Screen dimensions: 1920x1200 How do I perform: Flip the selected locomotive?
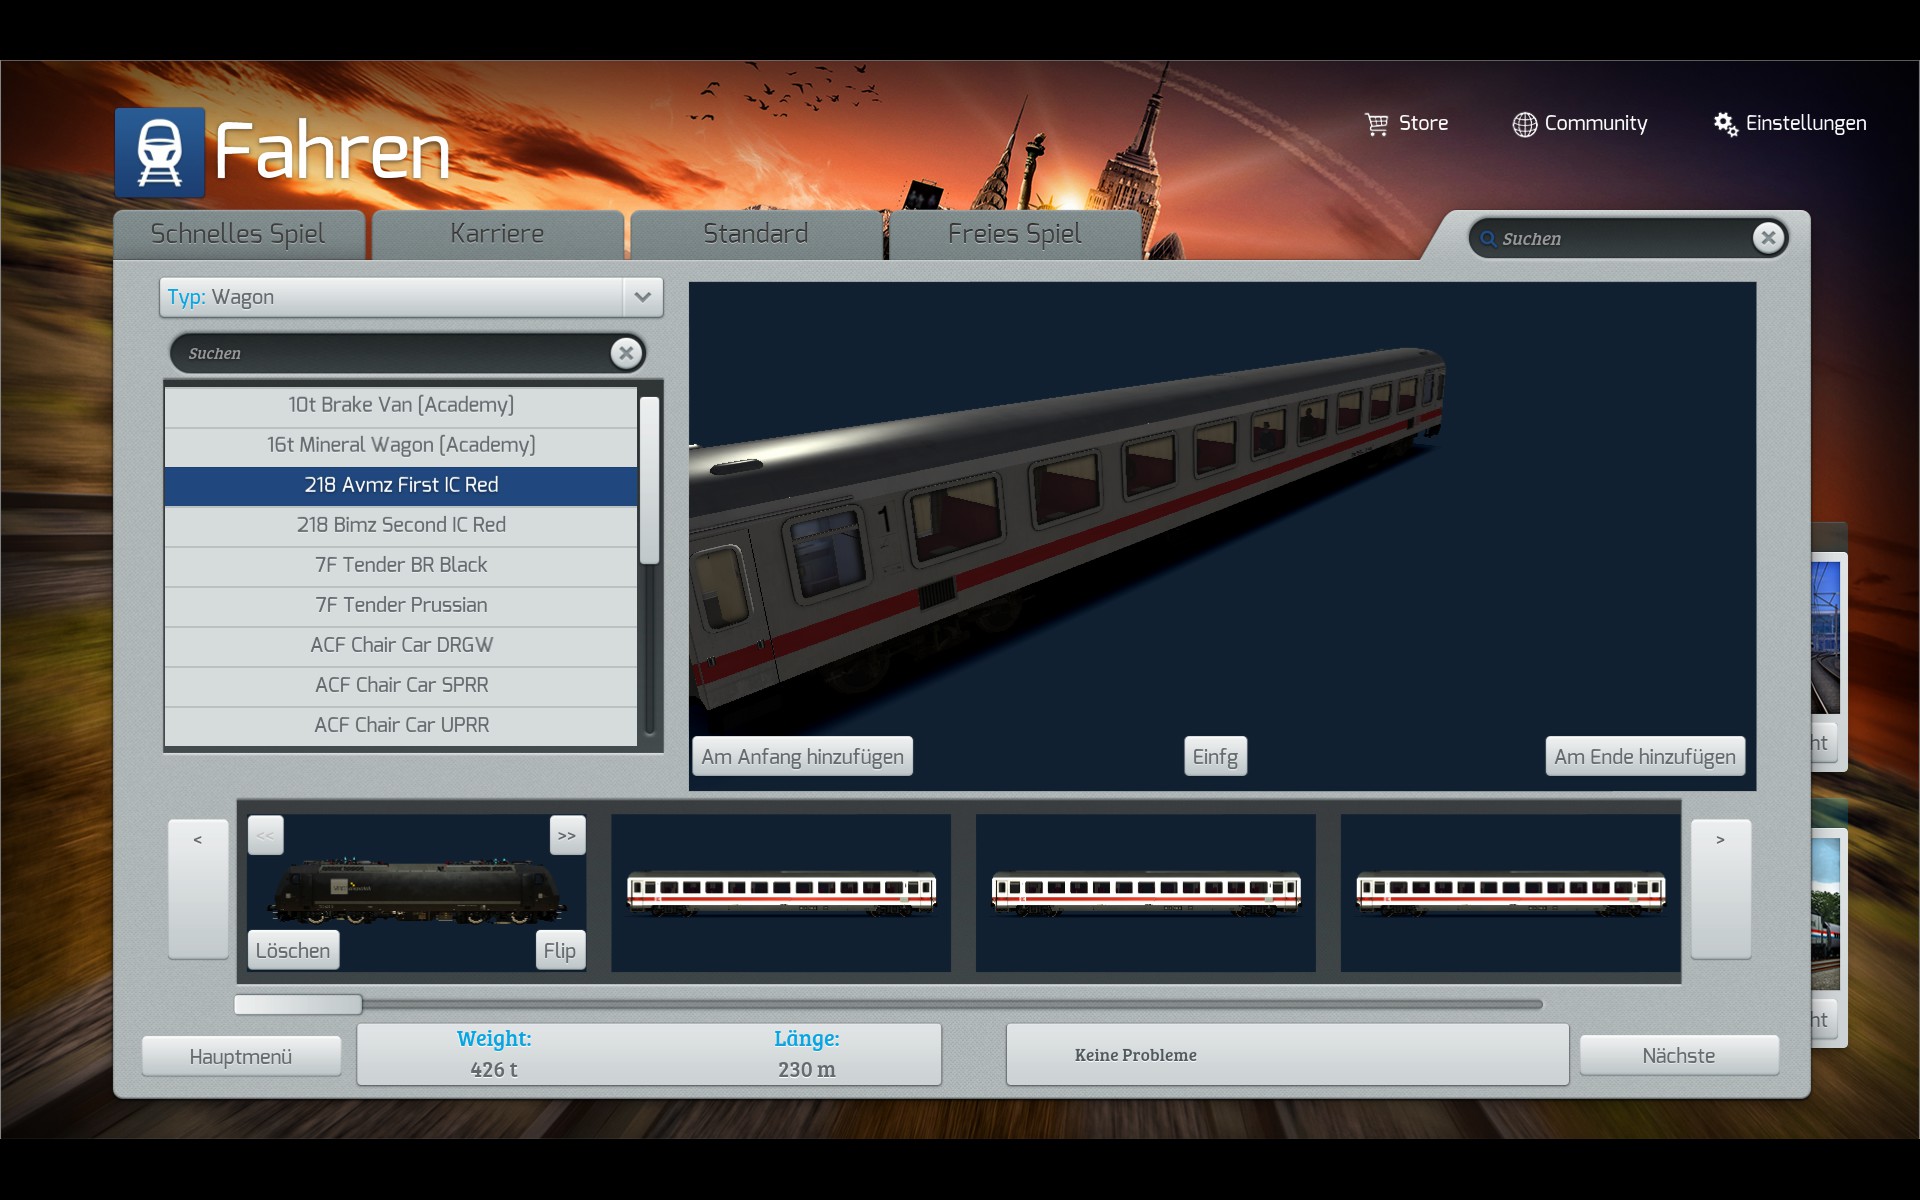pyautogui.click(x=559, y=950)
